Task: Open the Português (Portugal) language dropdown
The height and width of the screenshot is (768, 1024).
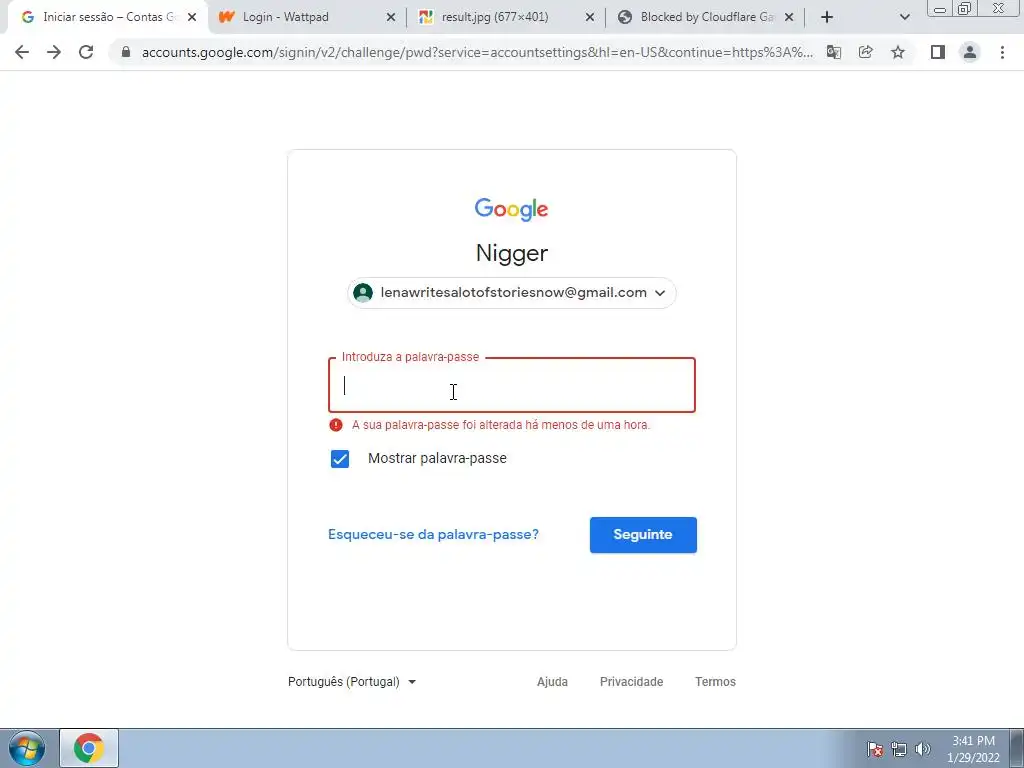Action: [x=352, y=682]
